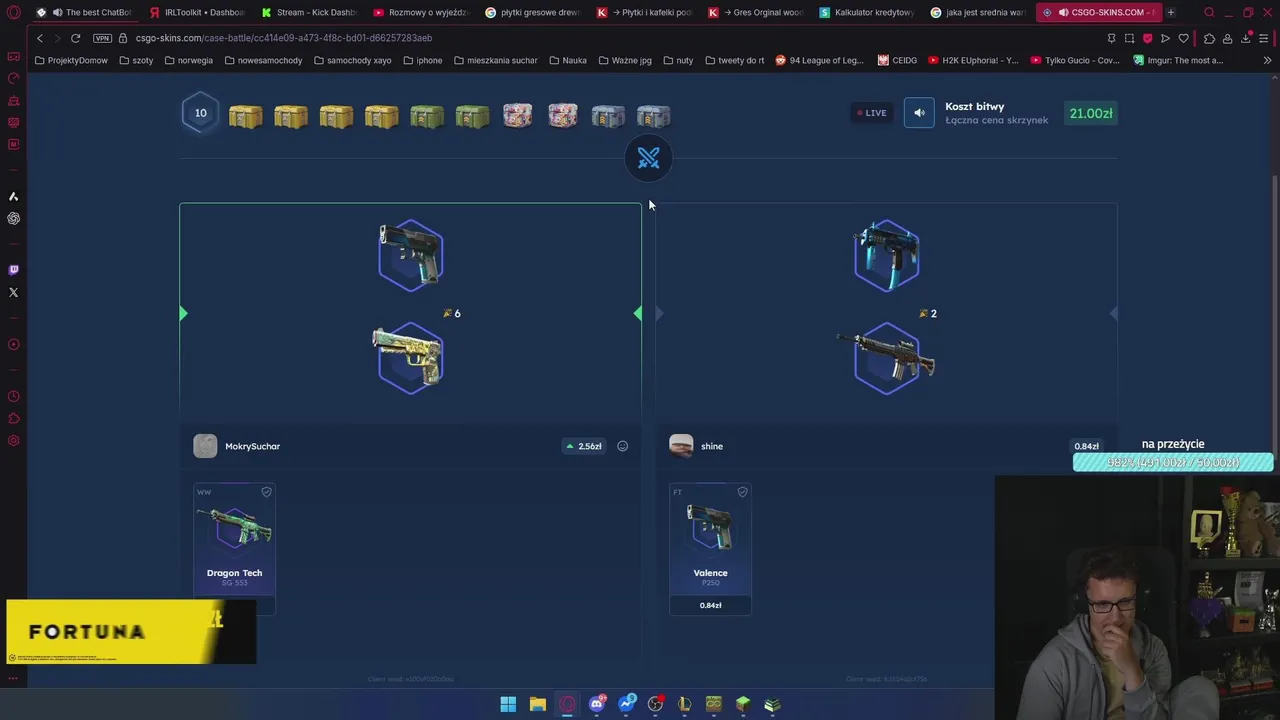This screenshot has height=720, width=1280.
Task: Open the Valence P250 item card
Action: pos(710,548)
